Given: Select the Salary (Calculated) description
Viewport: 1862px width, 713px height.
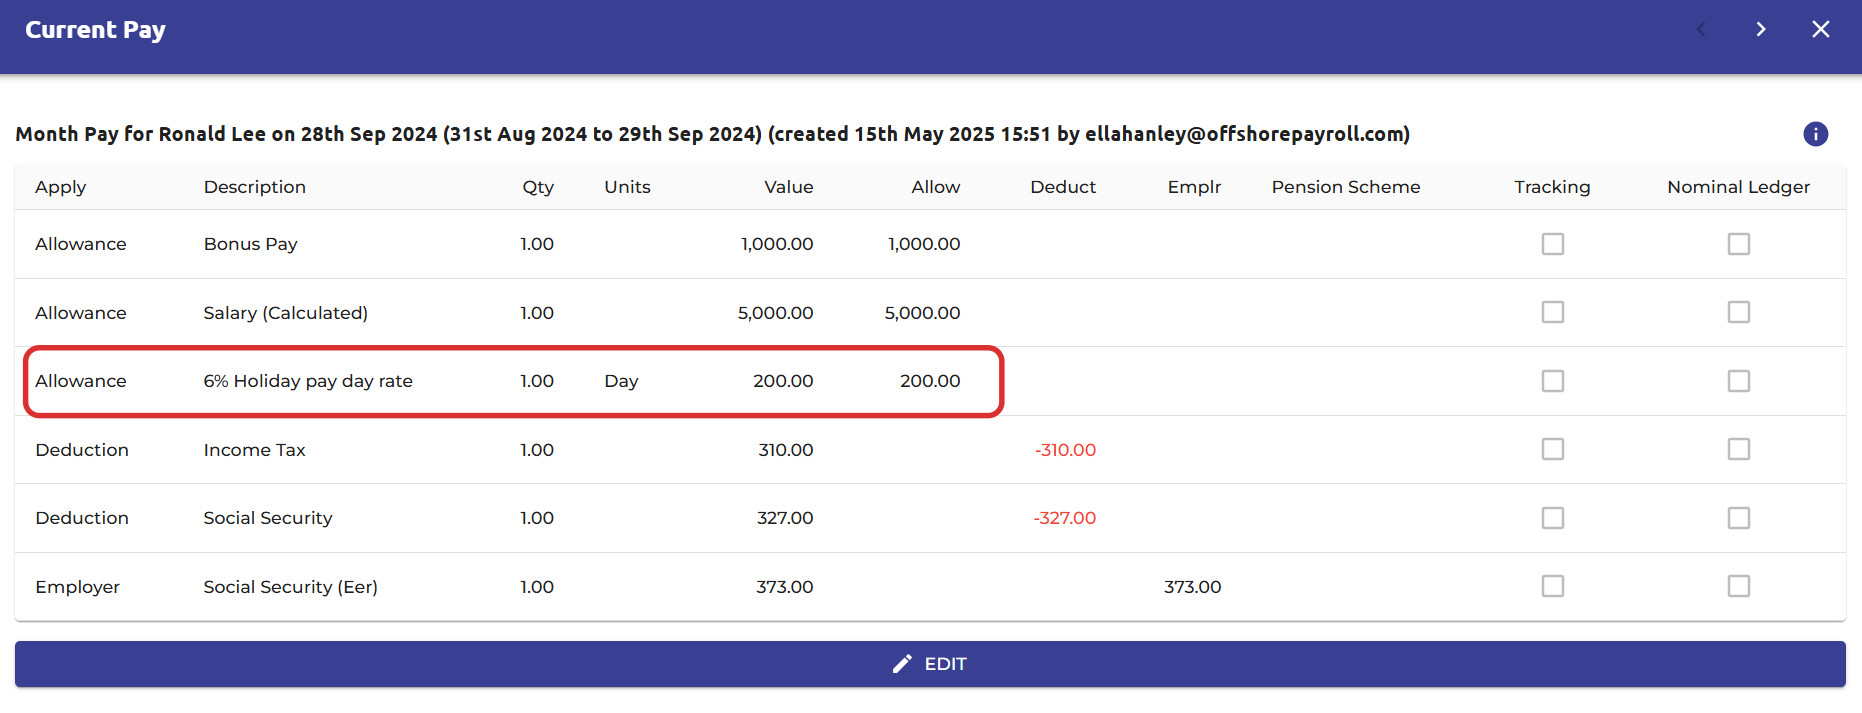Looking at the screenshot, I should tap(285, 313).
